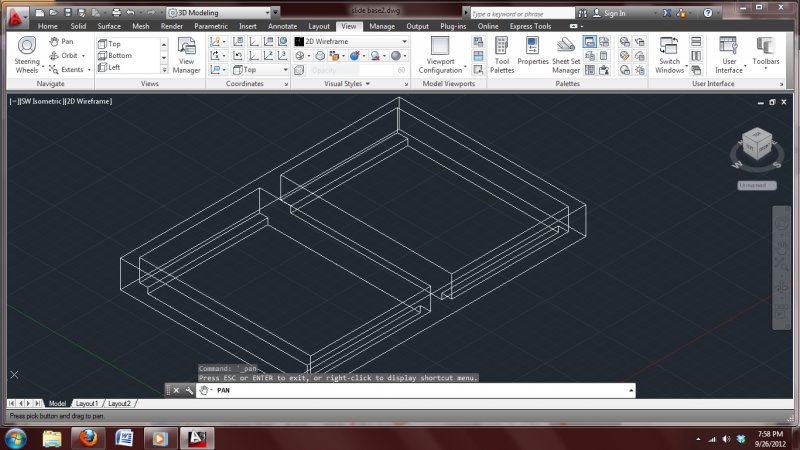Click the Tile Vertically icon
Image resolution: width=800 pixels, height=450 pixels.
pyautogui.click(x=696, y=56)
